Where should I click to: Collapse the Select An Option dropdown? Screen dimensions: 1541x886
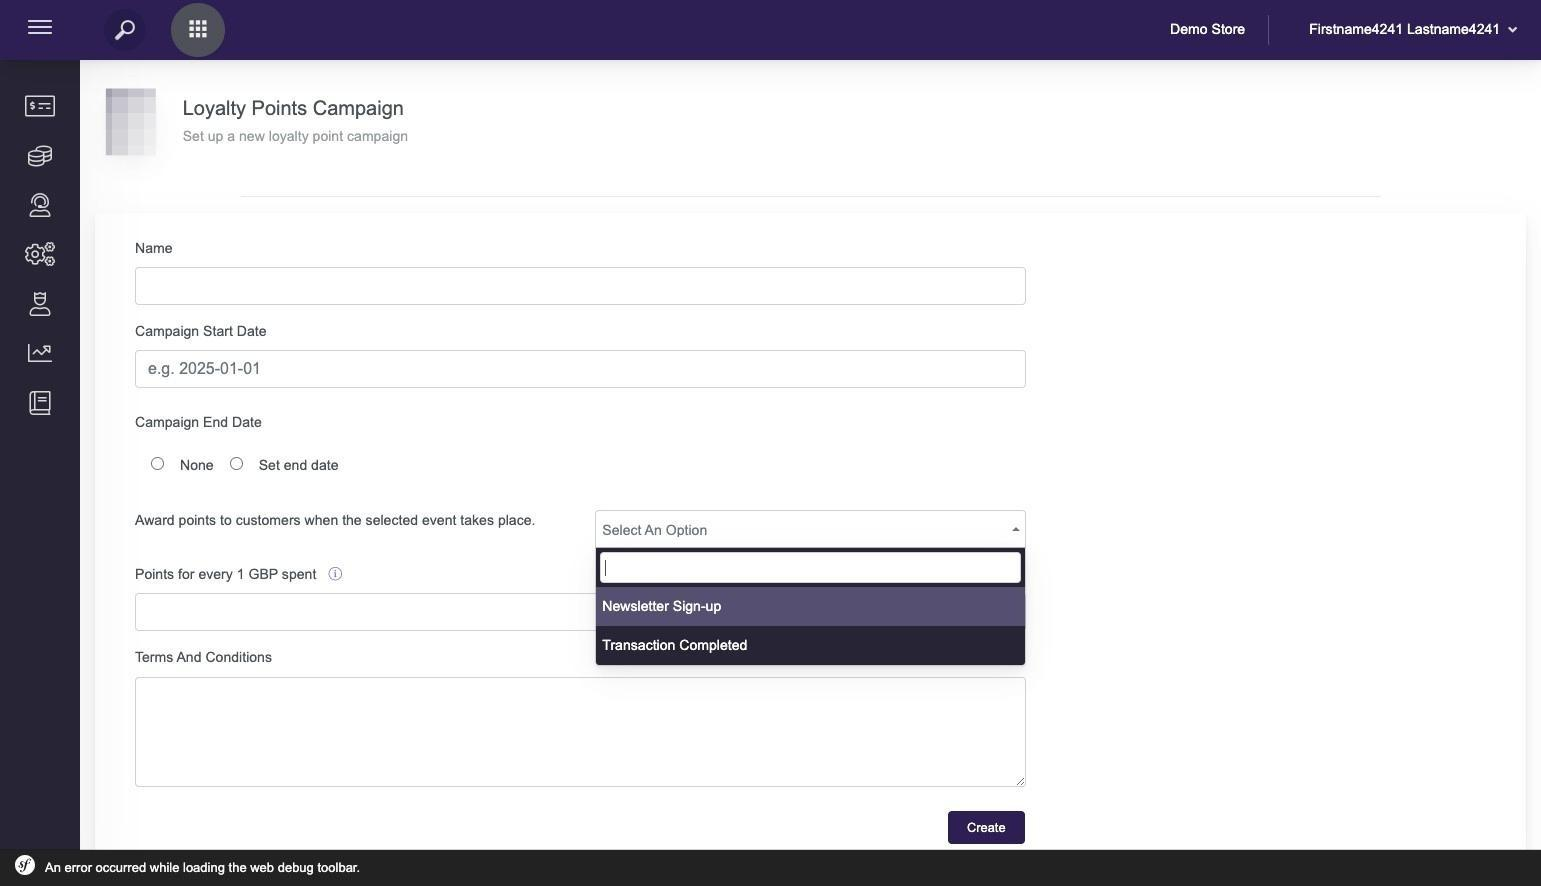[809, 530]
